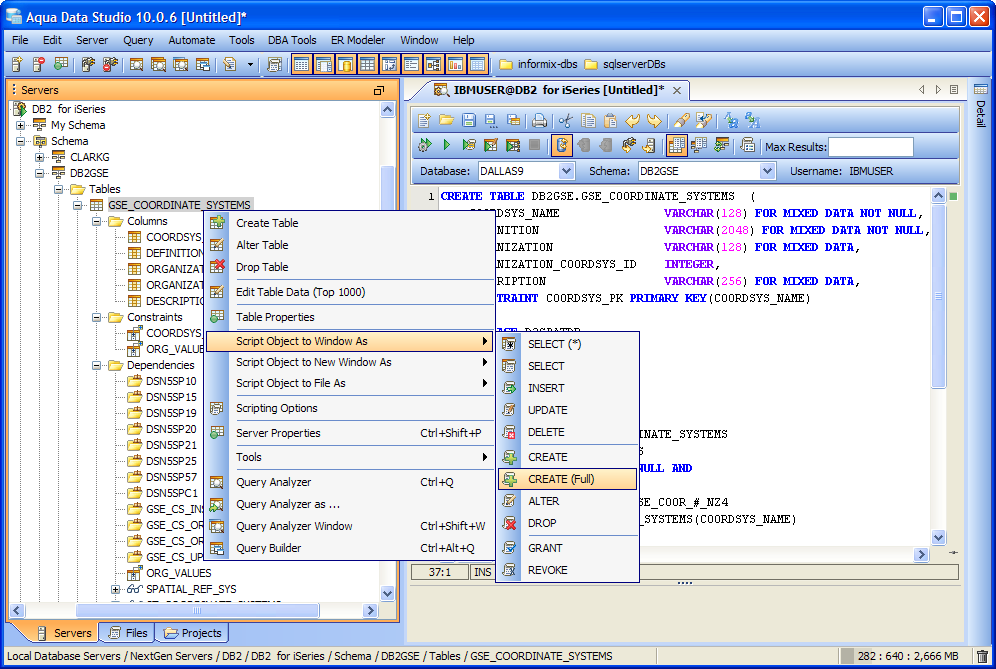Click the restore panel icon in Servers header

click(379, 90)
